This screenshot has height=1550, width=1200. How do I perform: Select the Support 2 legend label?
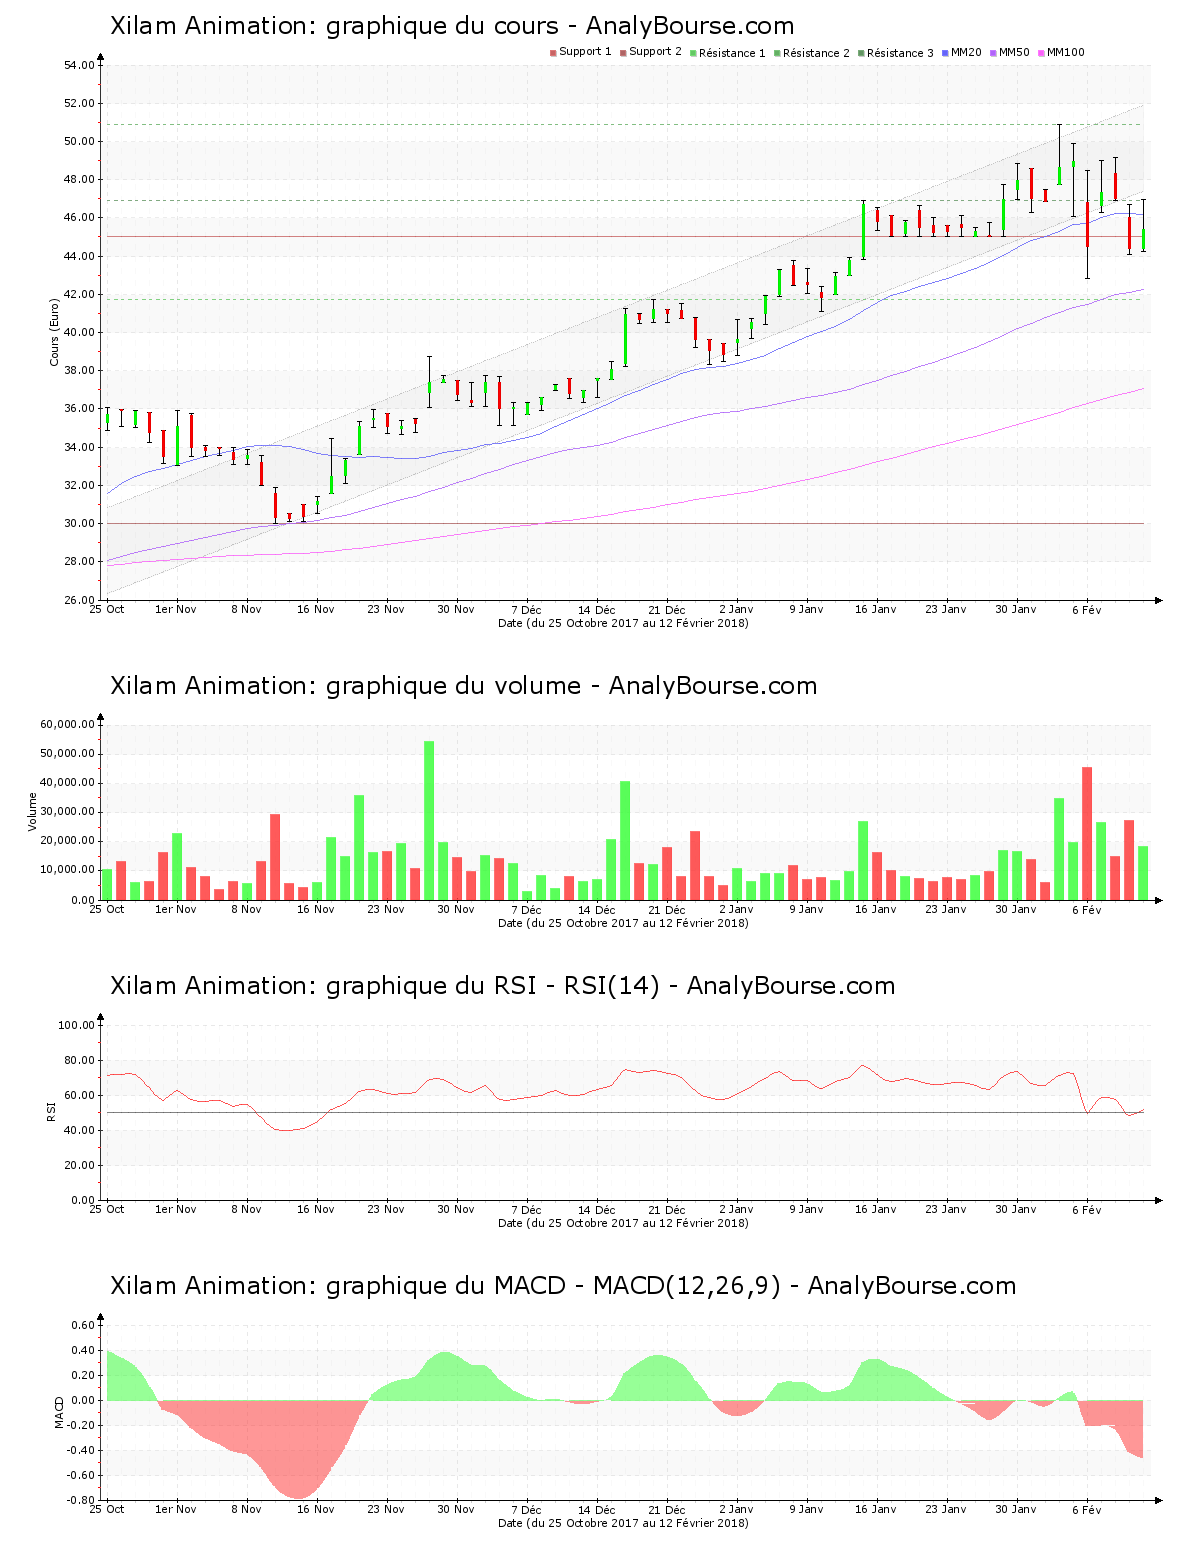tap(655, 52)
